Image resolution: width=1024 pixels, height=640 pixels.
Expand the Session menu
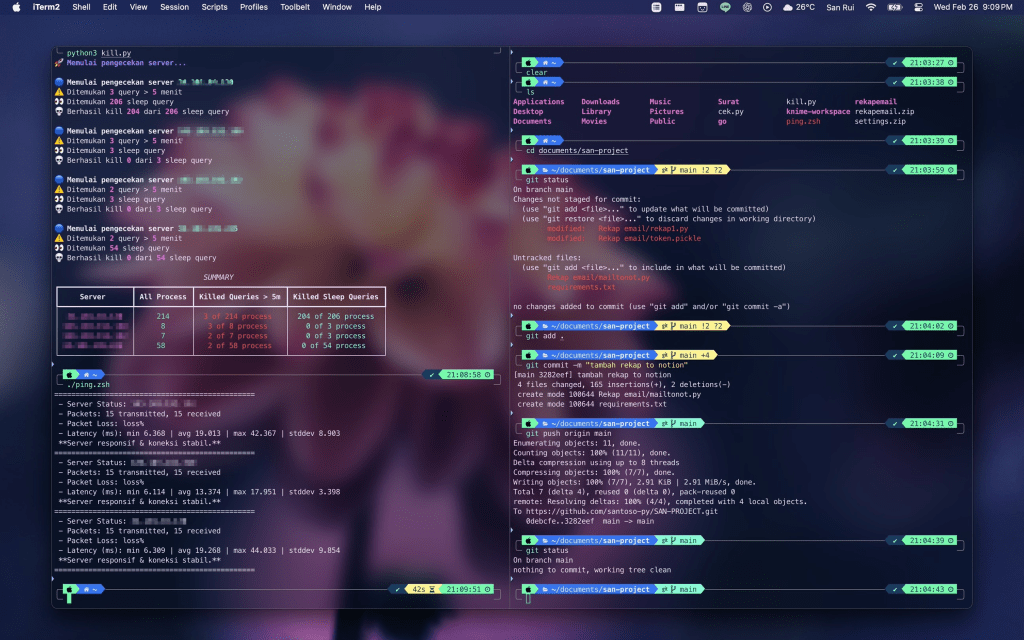(x=174, y=7)
